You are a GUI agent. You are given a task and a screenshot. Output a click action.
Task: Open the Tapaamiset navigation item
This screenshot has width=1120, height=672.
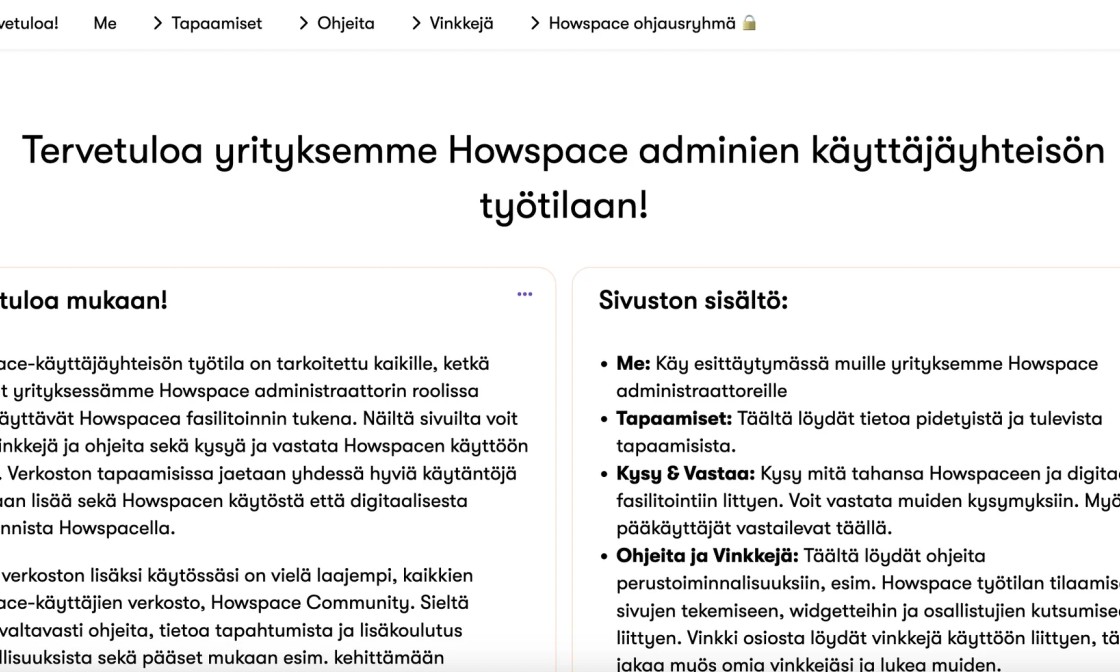click(x=216, y=24)
